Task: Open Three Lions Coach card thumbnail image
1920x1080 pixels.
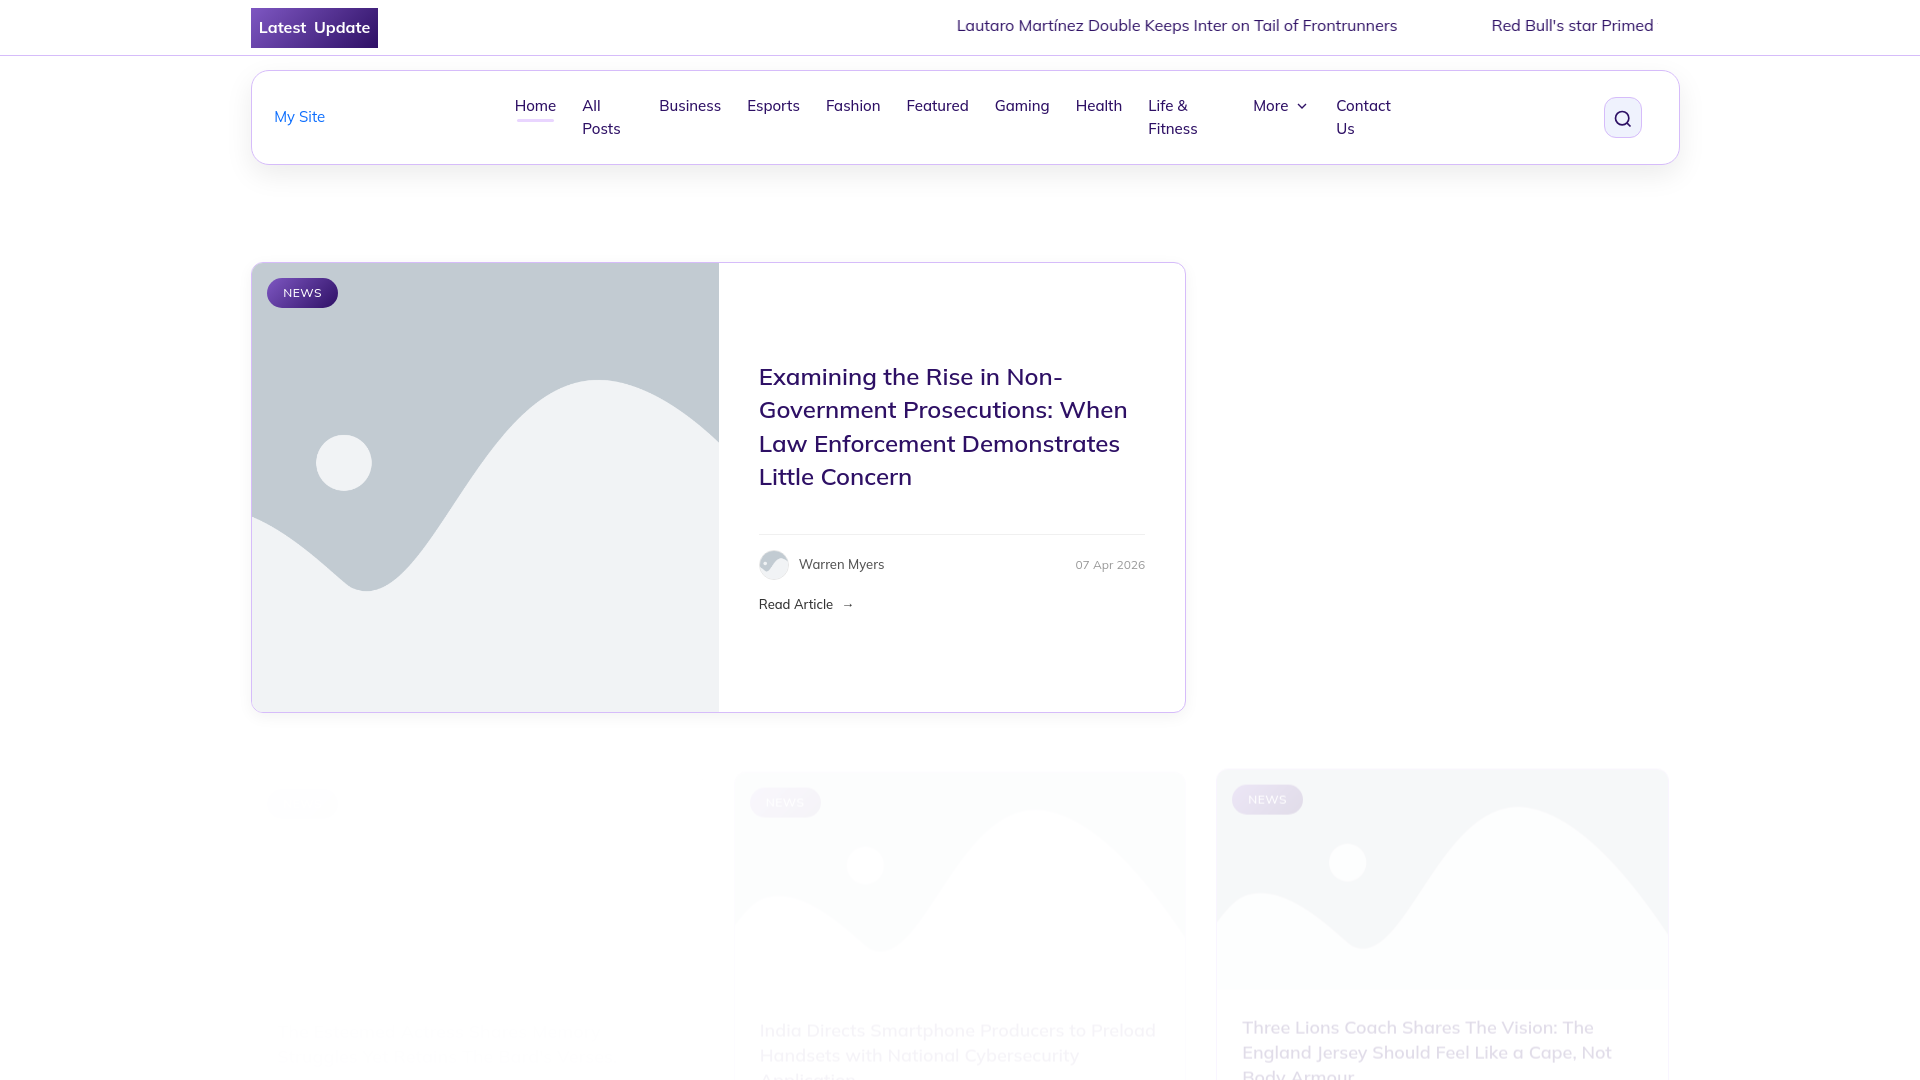Action: coord(1442,880)
